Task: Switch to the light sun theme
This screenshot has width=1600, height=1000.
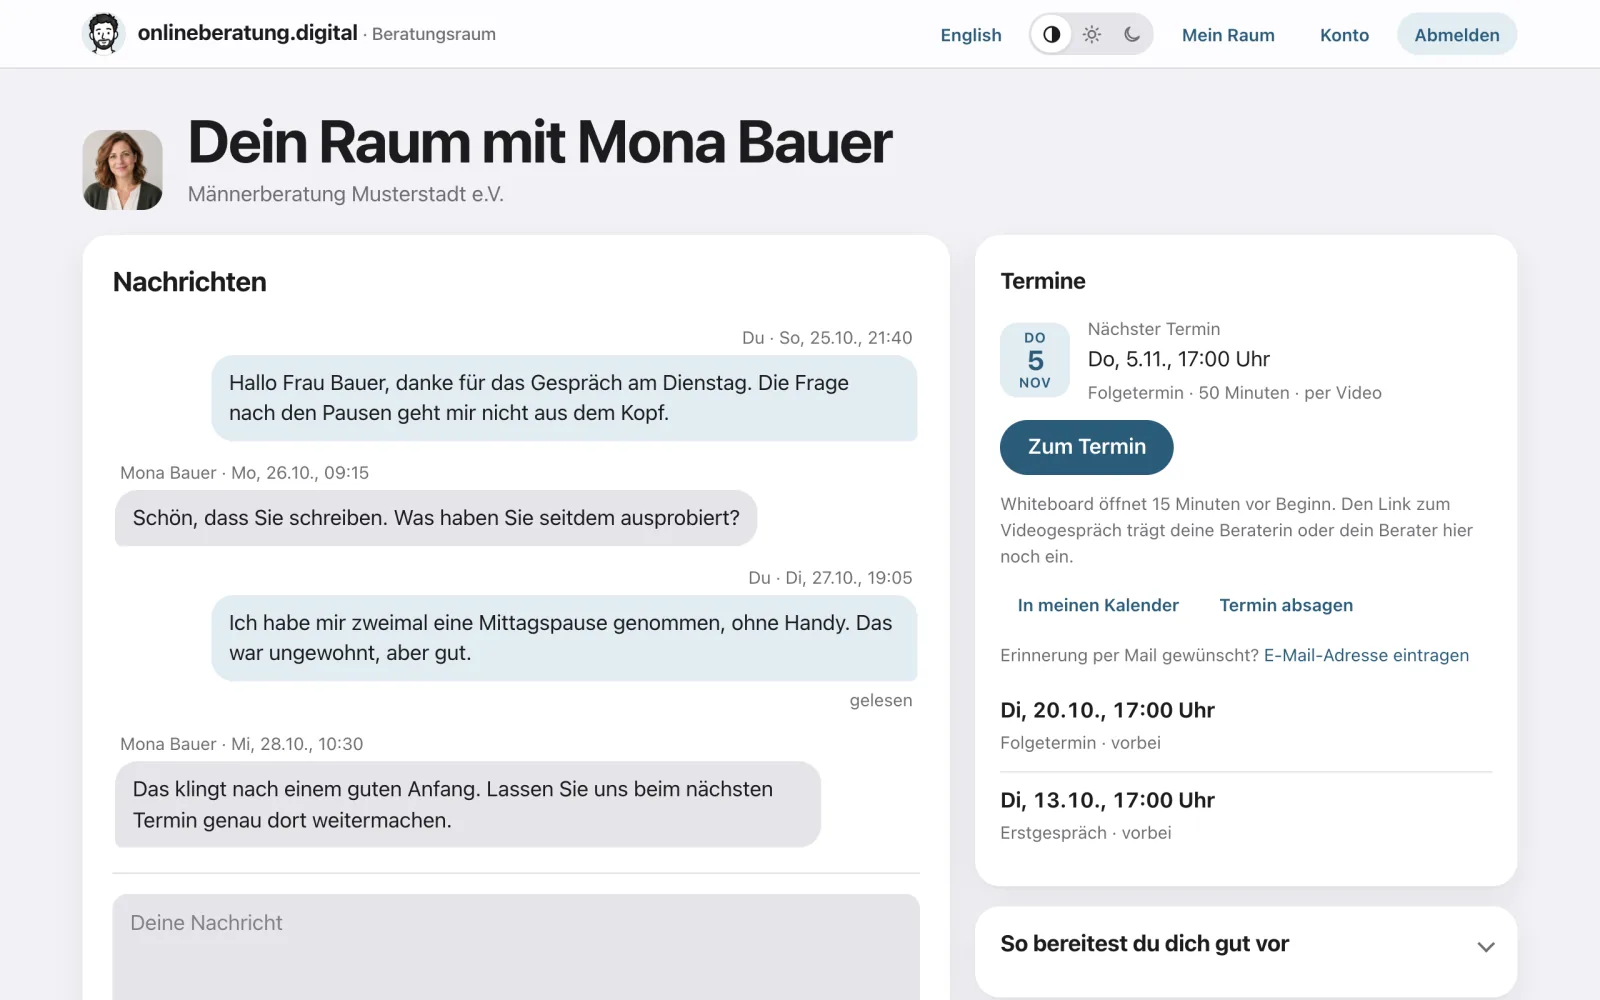Action: 1092,34
